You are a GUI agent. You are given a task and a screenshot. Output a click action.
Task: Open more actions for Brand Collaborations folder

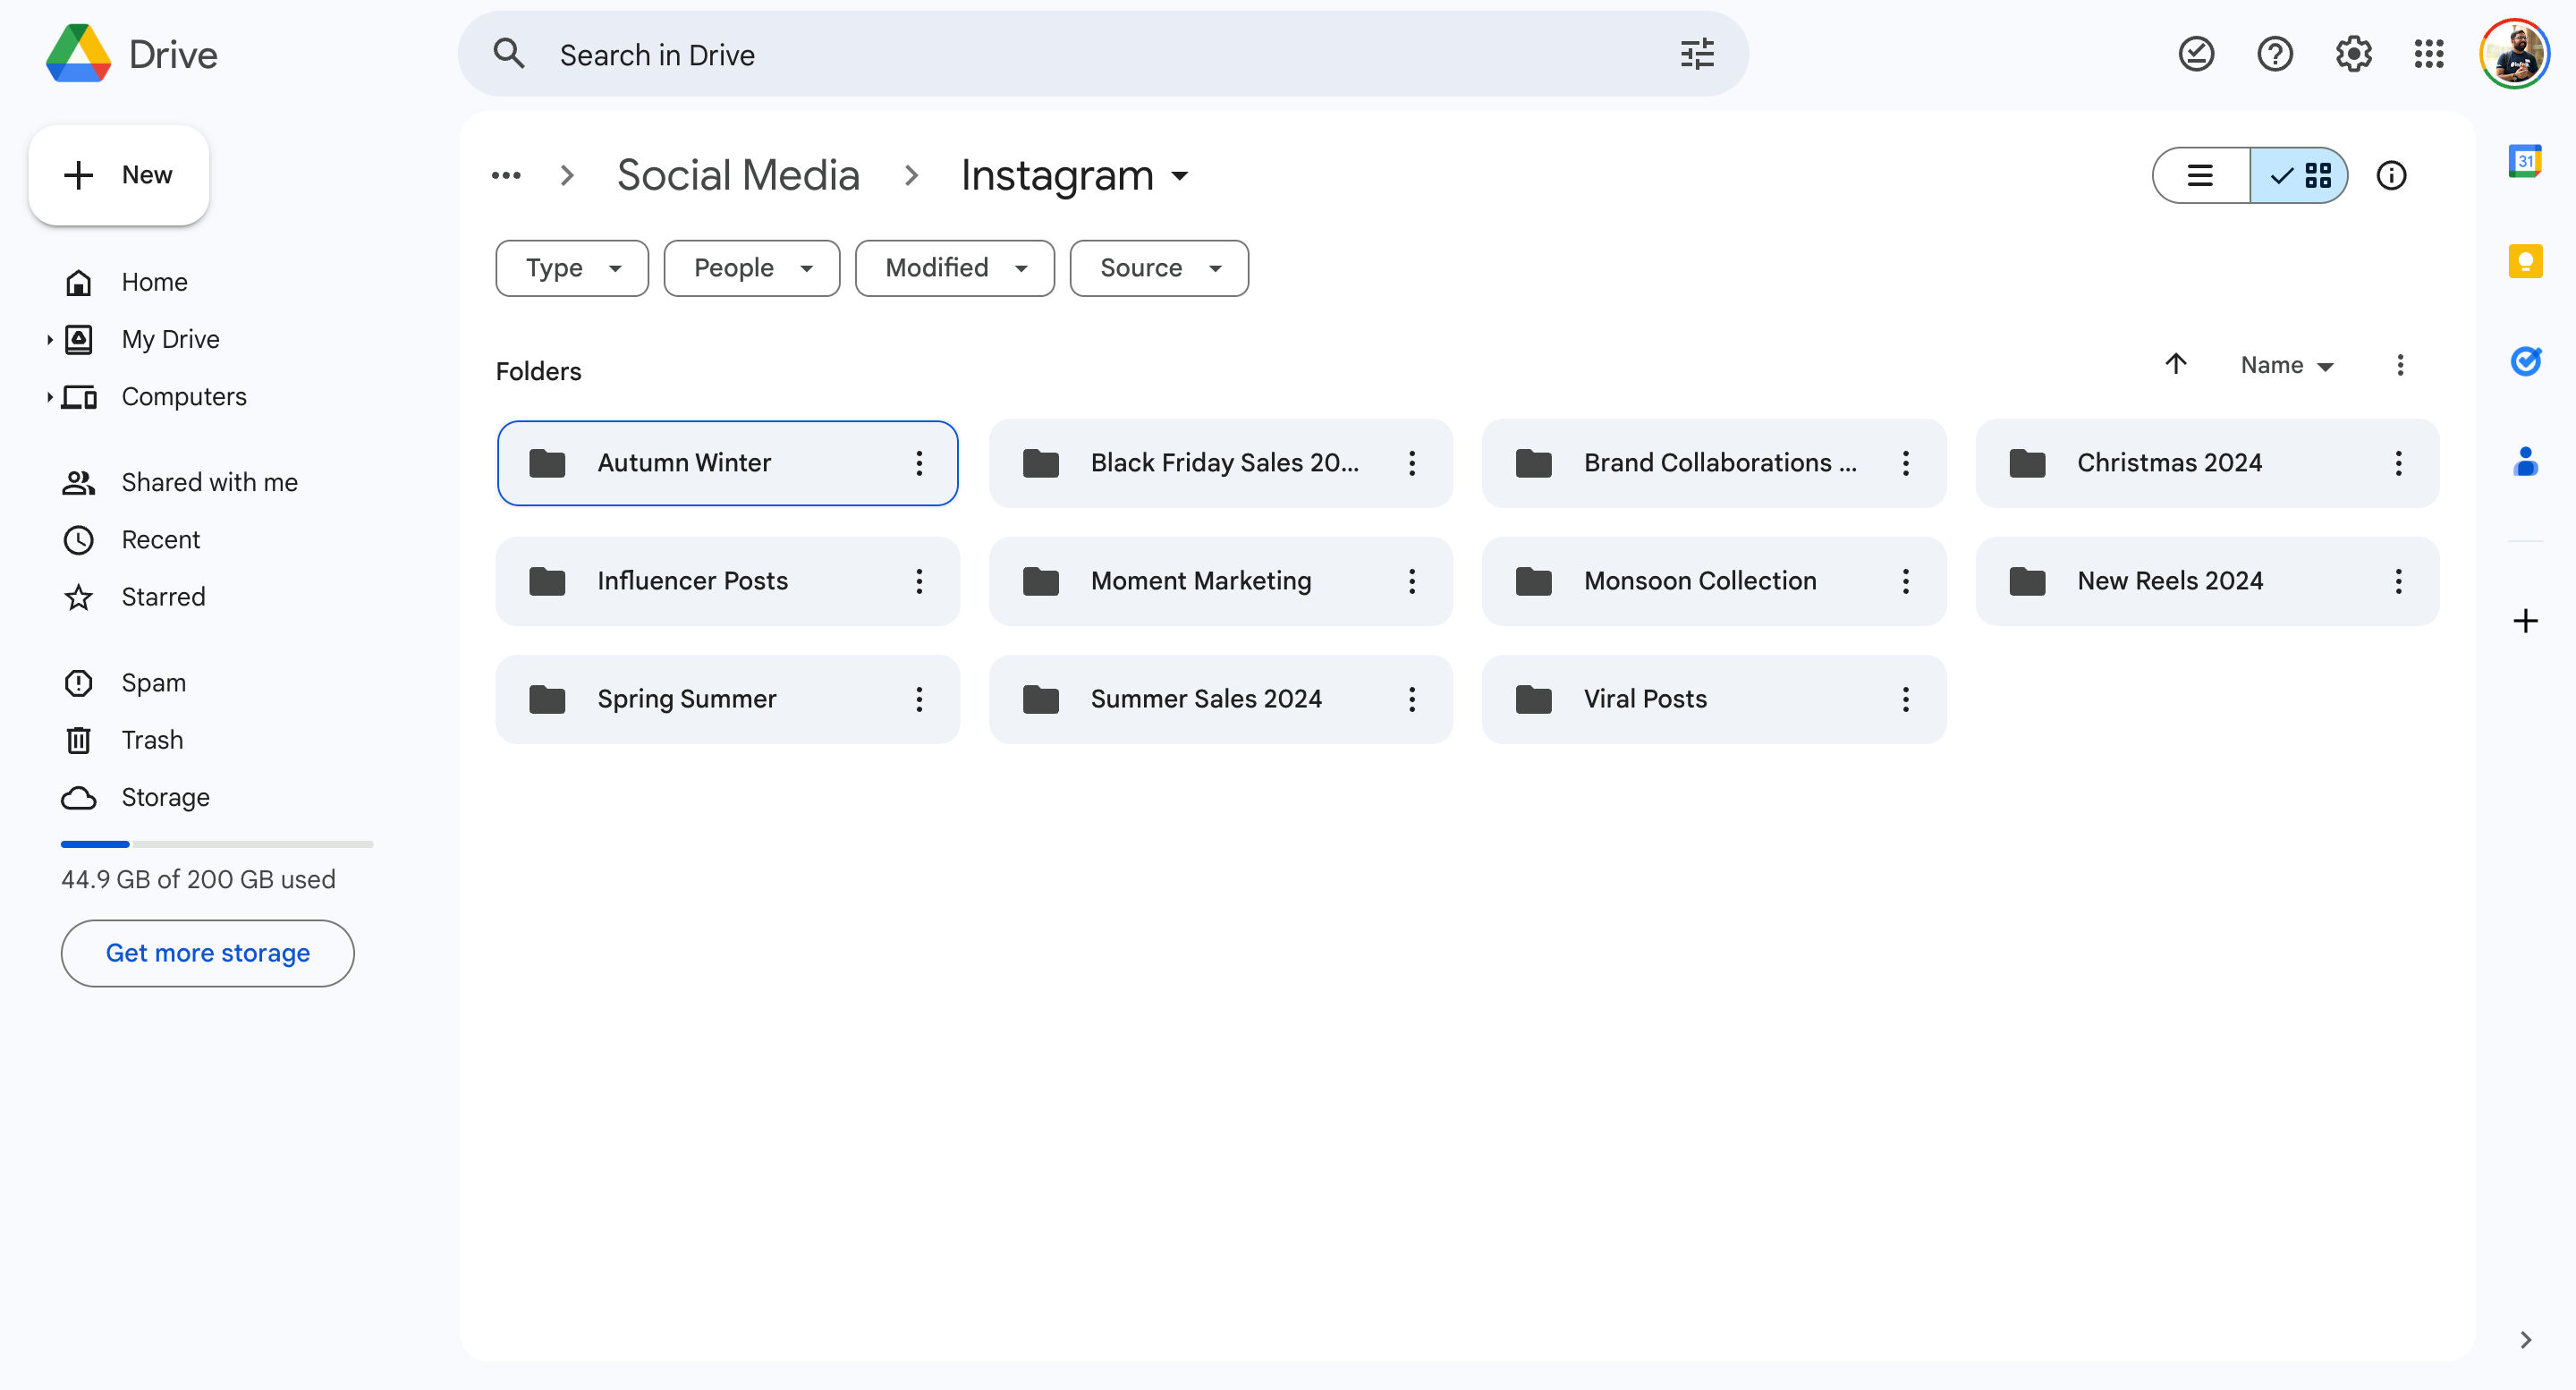click(1905, 463)
